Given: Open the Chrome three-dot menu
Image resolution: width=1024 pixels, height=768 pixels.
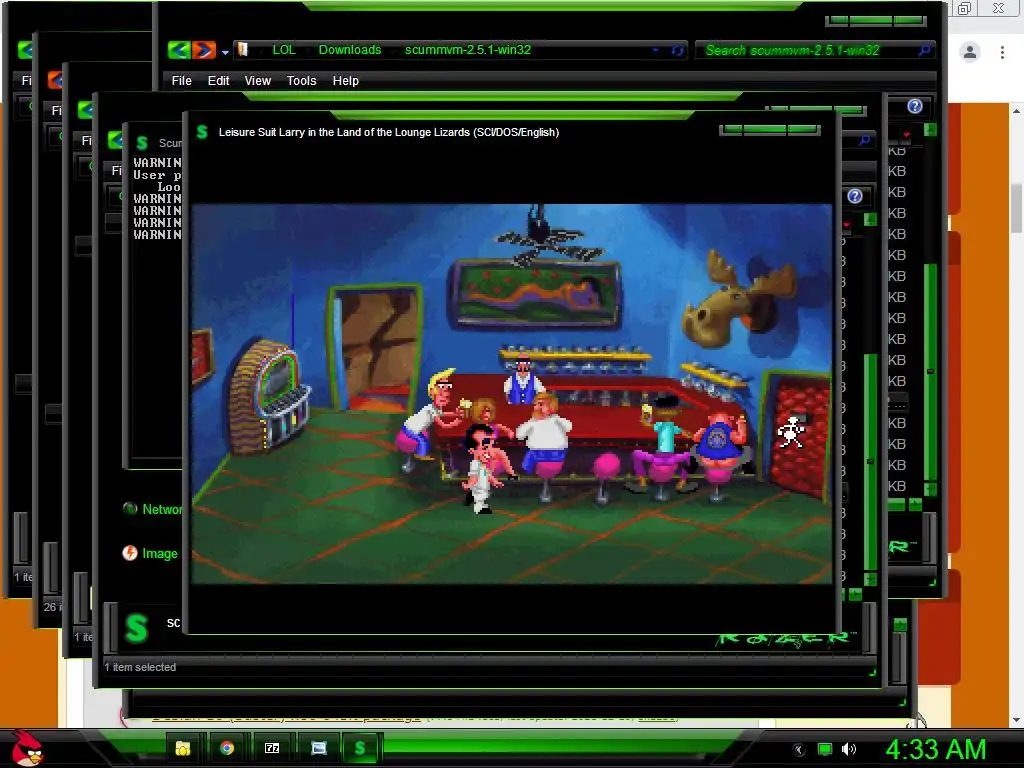Looking at the screenshot, I should pyautogui.click(x=1002, y=52).
